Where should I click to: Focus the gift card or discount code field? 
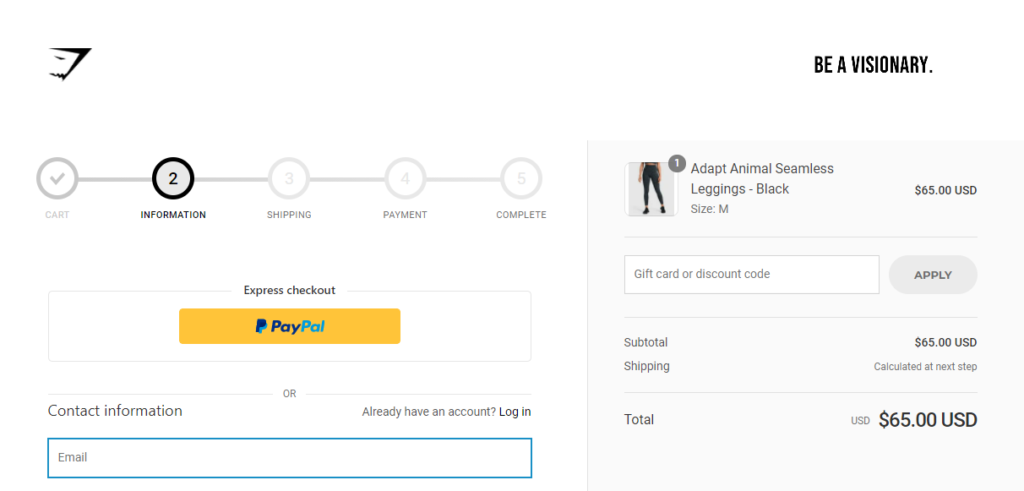[x=752, y=274]
